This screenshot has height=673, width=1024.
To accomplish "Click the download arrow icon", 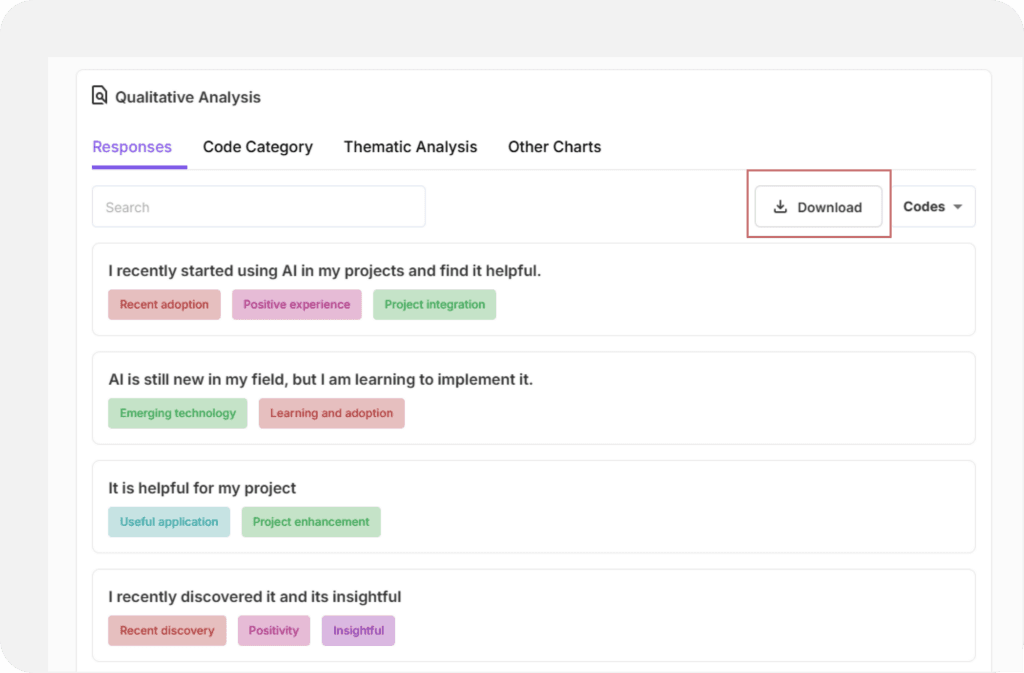I will coord(781,207).
